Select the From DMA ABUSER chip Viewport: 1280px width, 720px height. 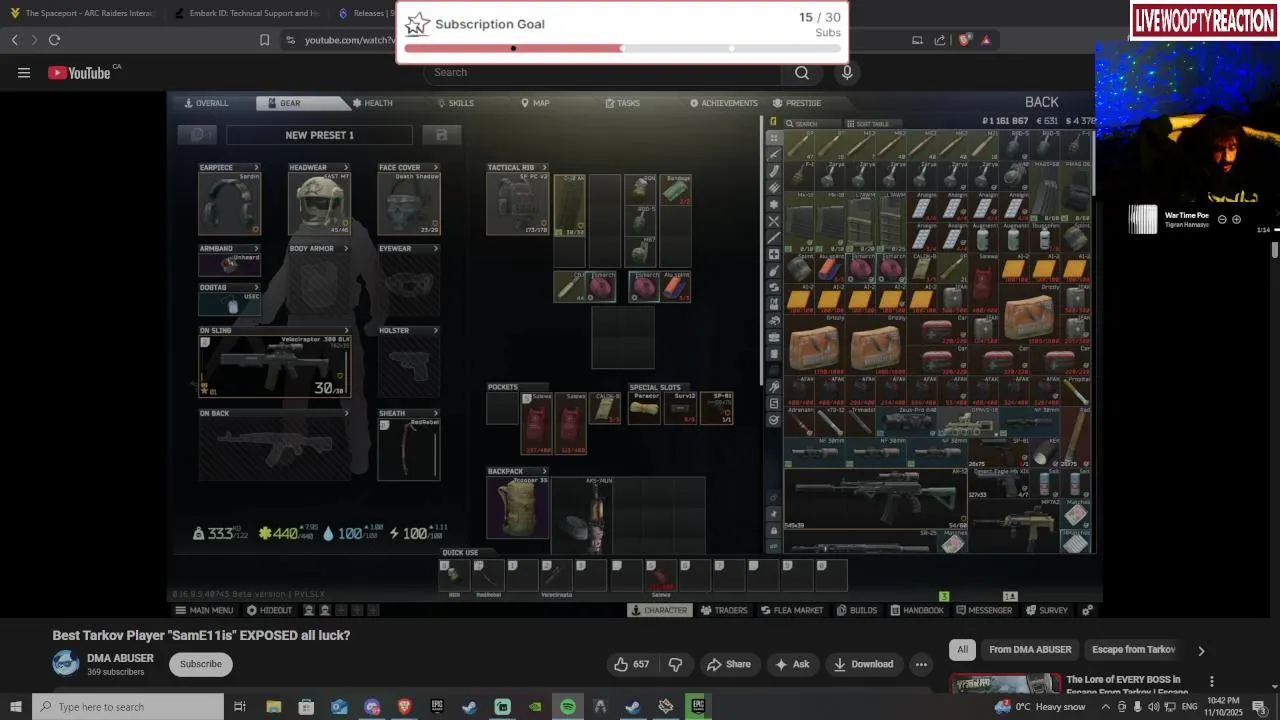click(x=1030, y=650)
